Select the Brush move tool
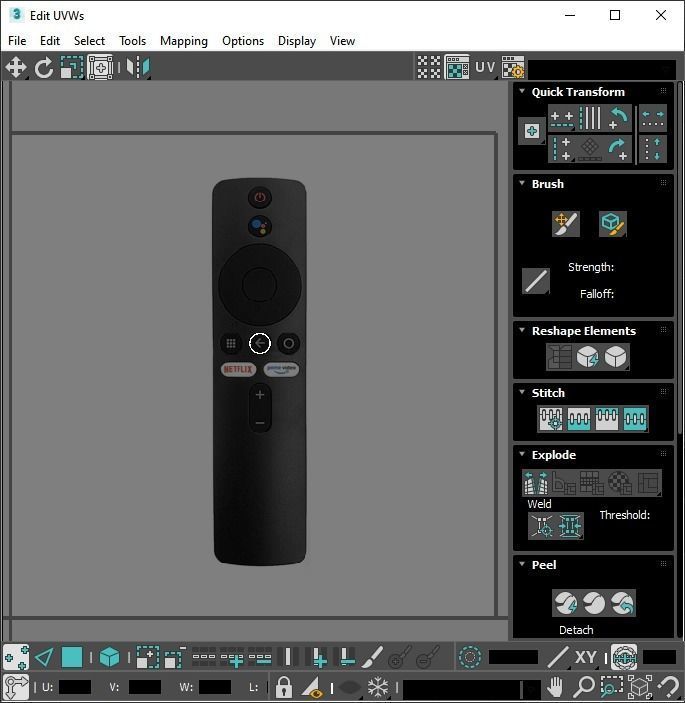Screen dimensions: 685x703 tap(566, 223)
